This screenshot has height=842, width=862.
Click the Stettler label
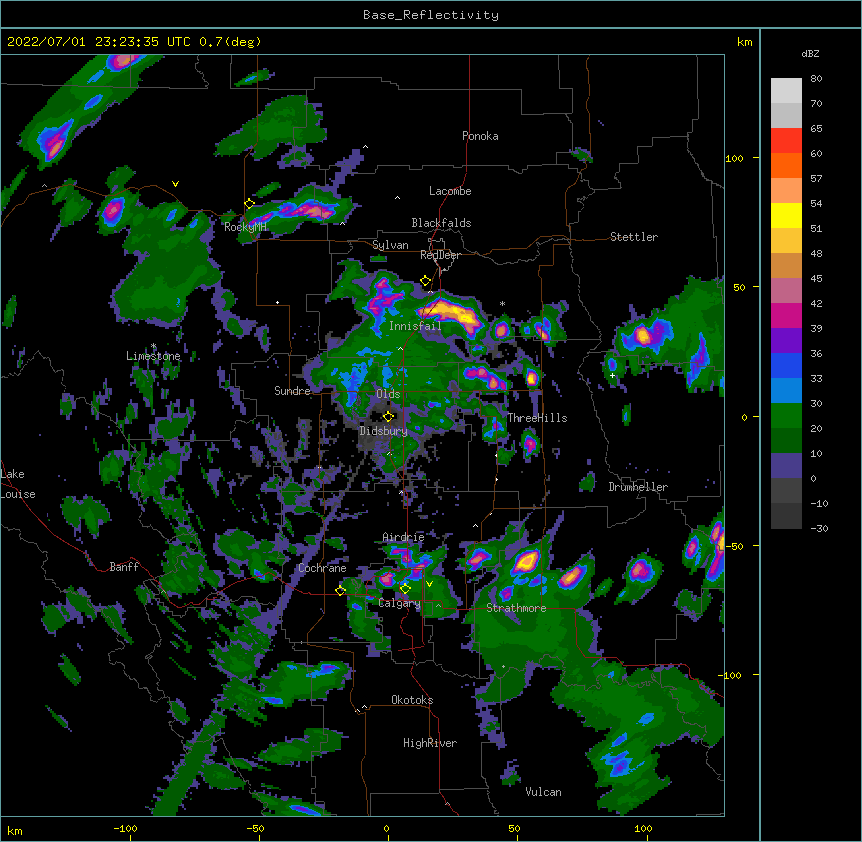coord(633,237)
